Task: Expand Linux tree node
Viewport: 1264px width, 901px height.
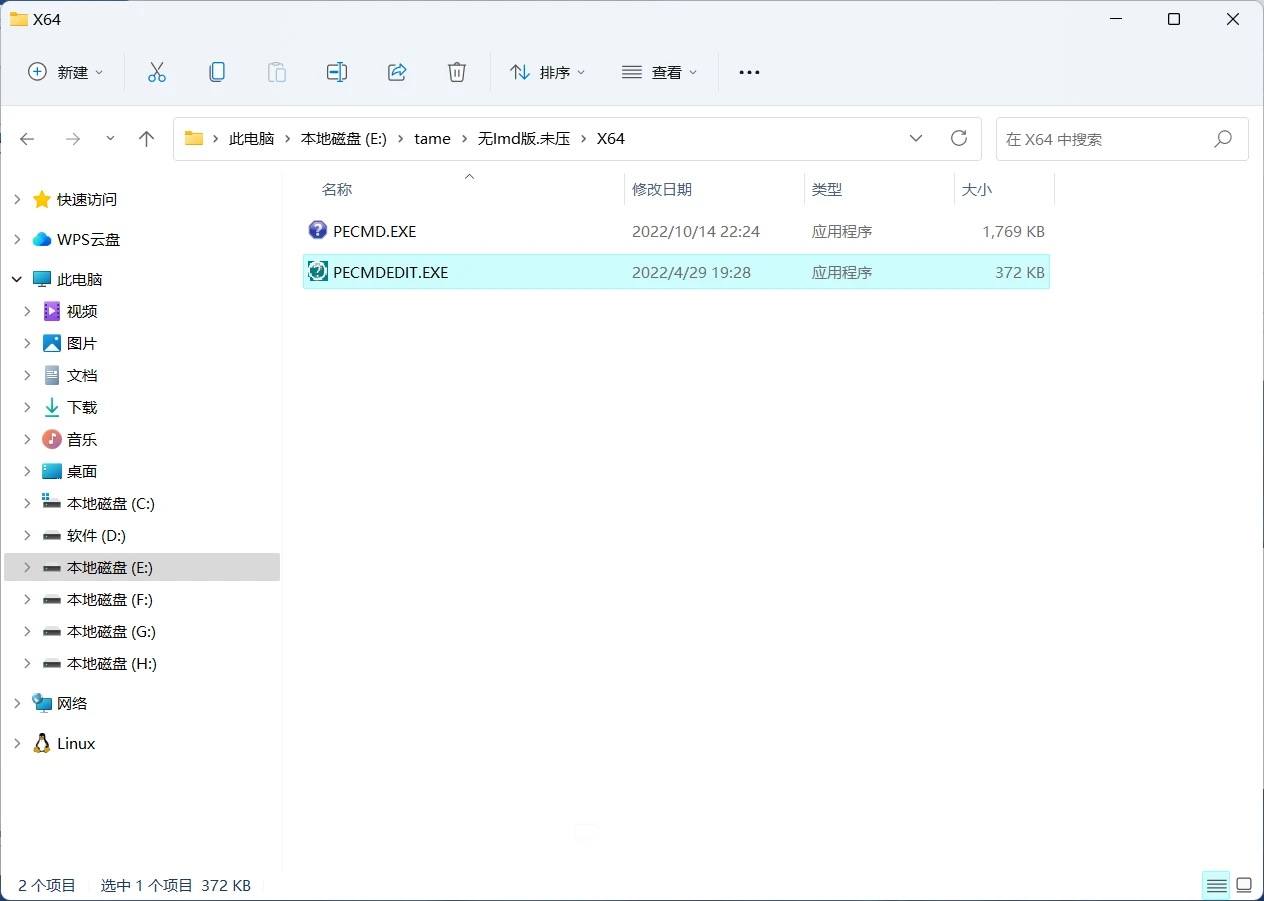Action: tap(17, 743)
